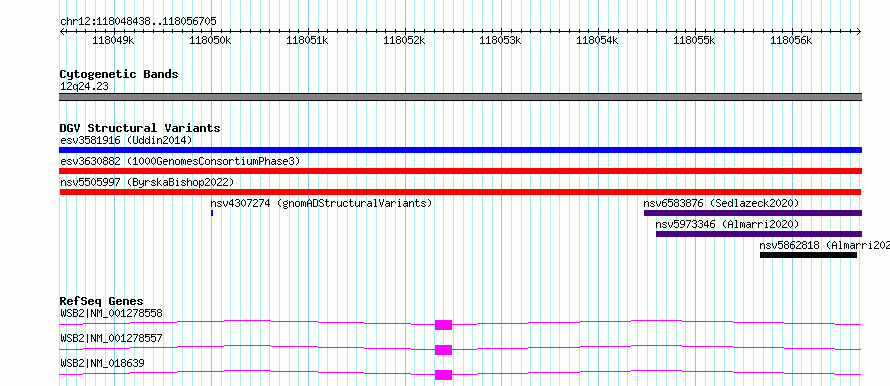Select the small nsv4307274 gnomAD variant marker
890x386 pixels.
pos(212,213)
